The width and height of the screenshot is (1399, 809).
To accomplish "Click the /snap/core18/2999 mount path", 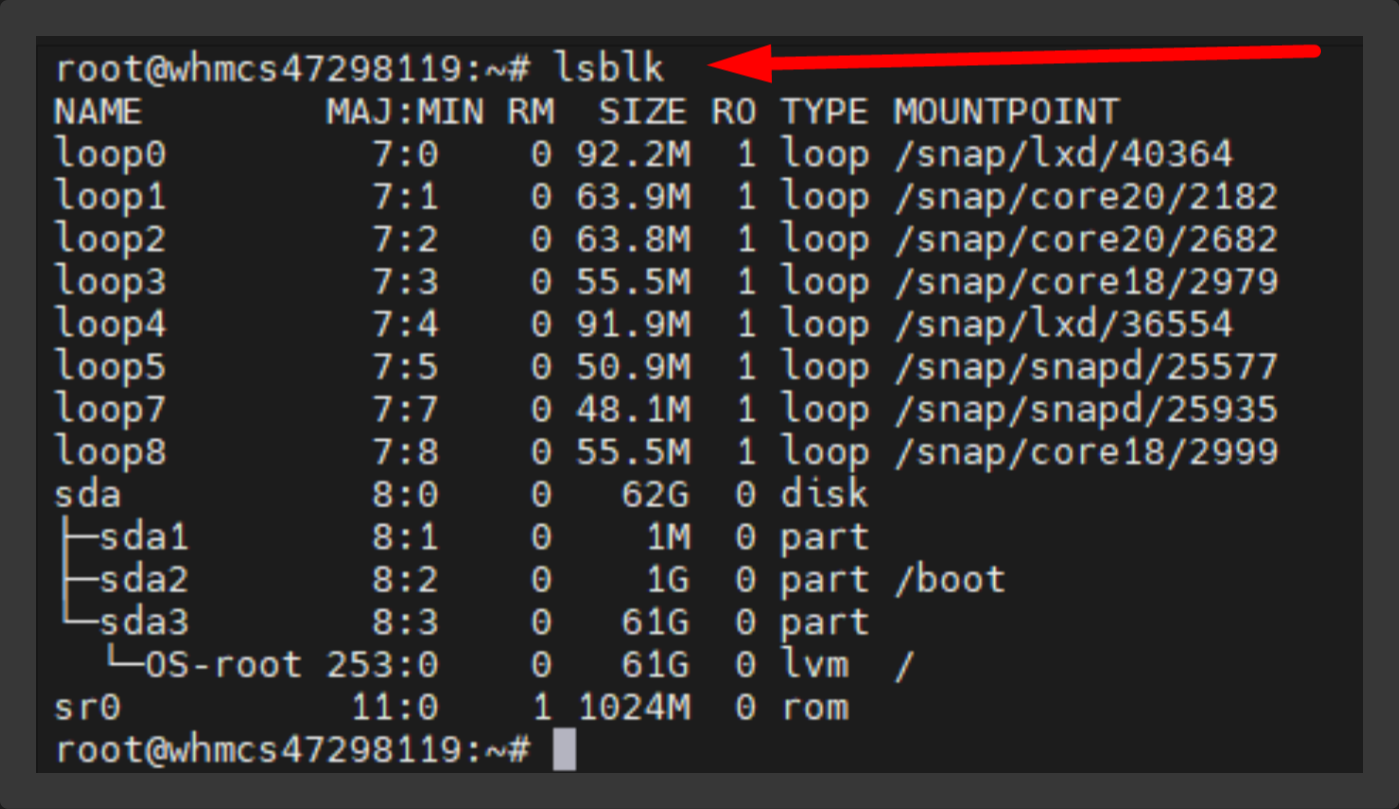I will 1086,452.
